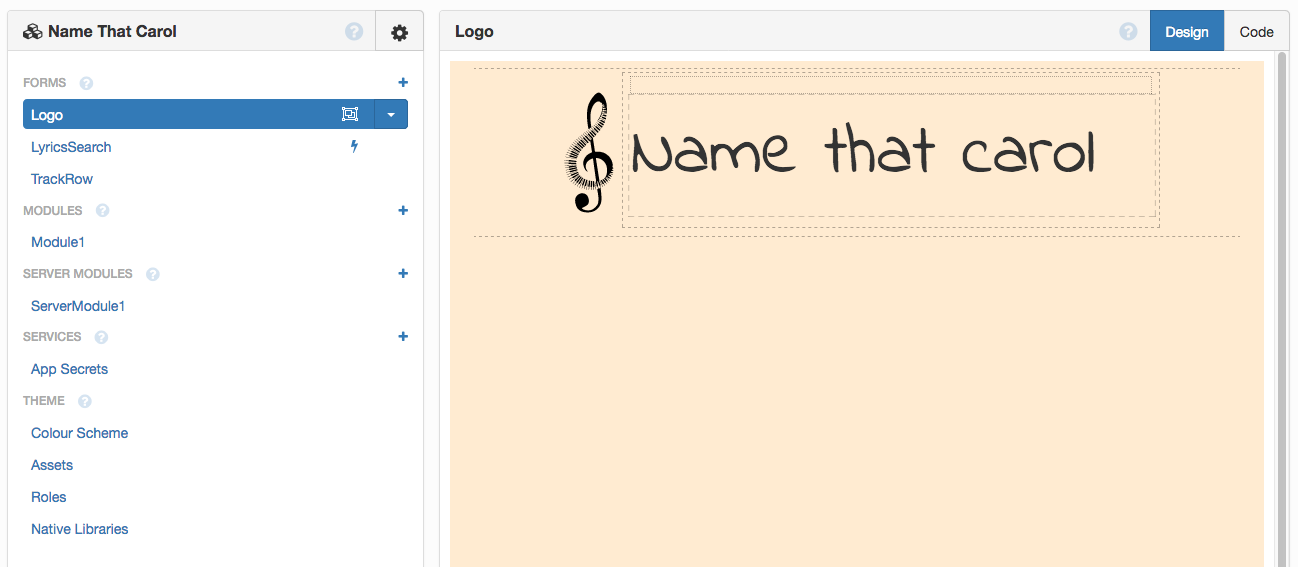This screenshot has width=1298, height=567.
Task: Open ServerModule1 in the editor
Action: coord(78,306)
